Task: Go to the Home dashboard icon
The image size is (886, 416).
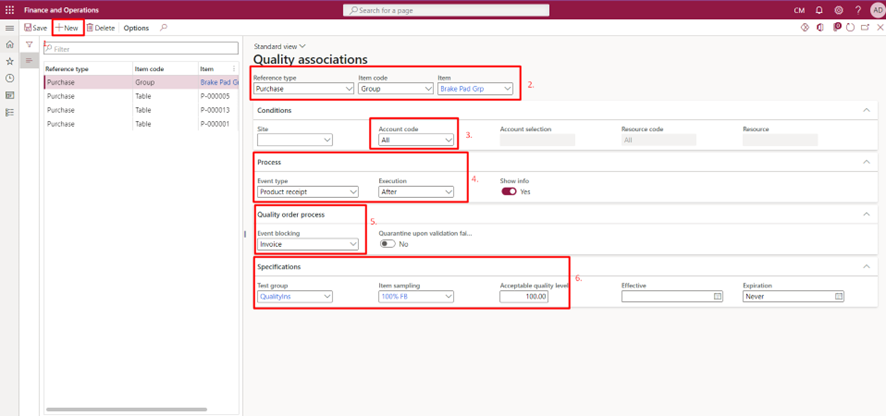Action: click(x=9, y=44)
